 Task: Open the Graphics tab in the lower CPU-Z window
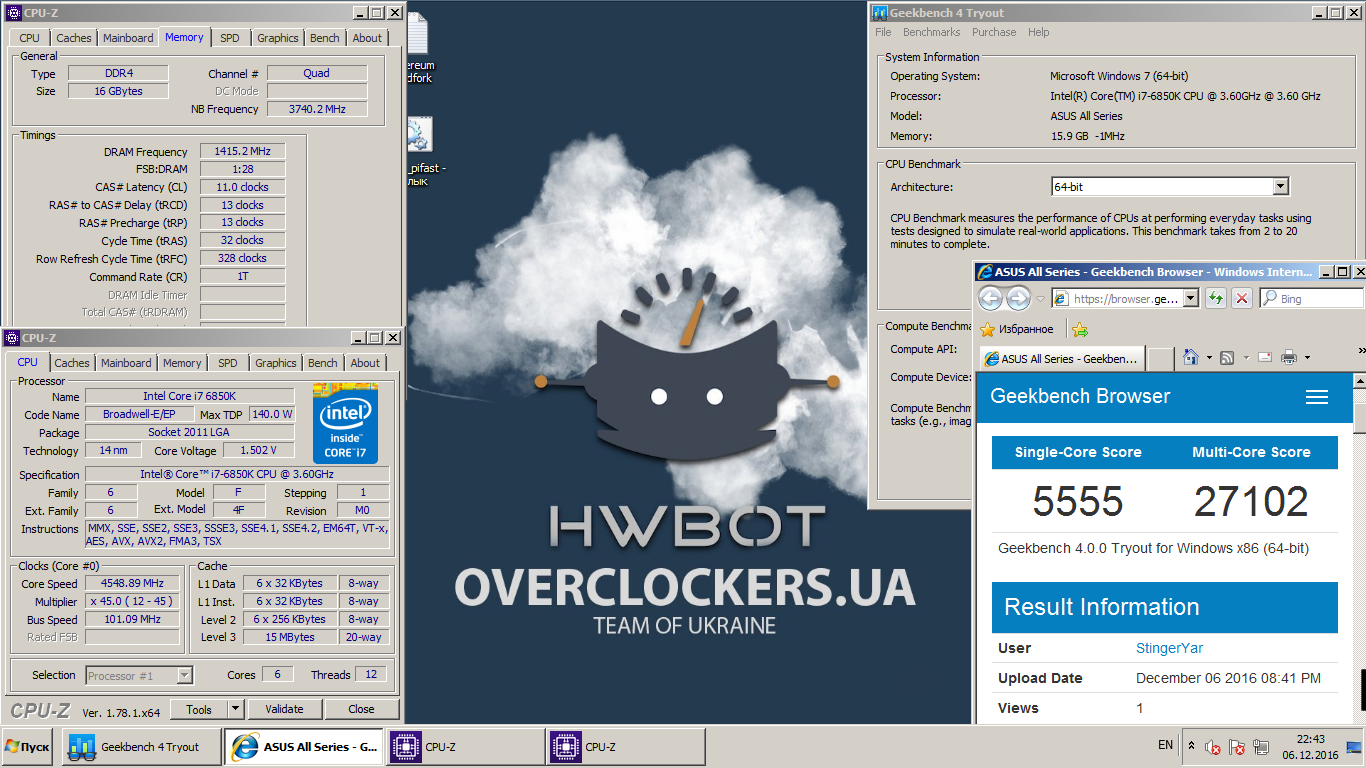click(276, 363)
